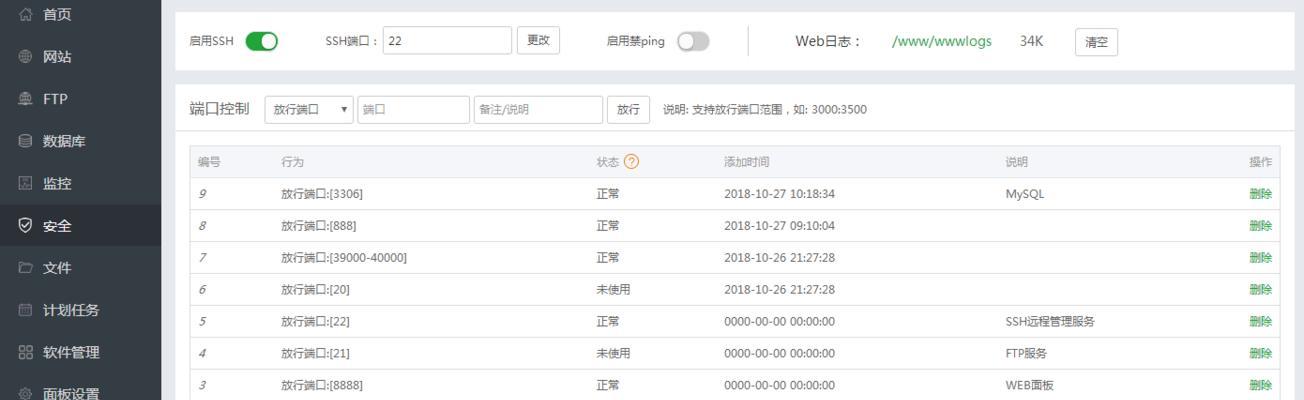The height and width of the screenshot is (400, 1304).
Task: Click the calendar icon beside 计划任务
Action: [25, 310]
